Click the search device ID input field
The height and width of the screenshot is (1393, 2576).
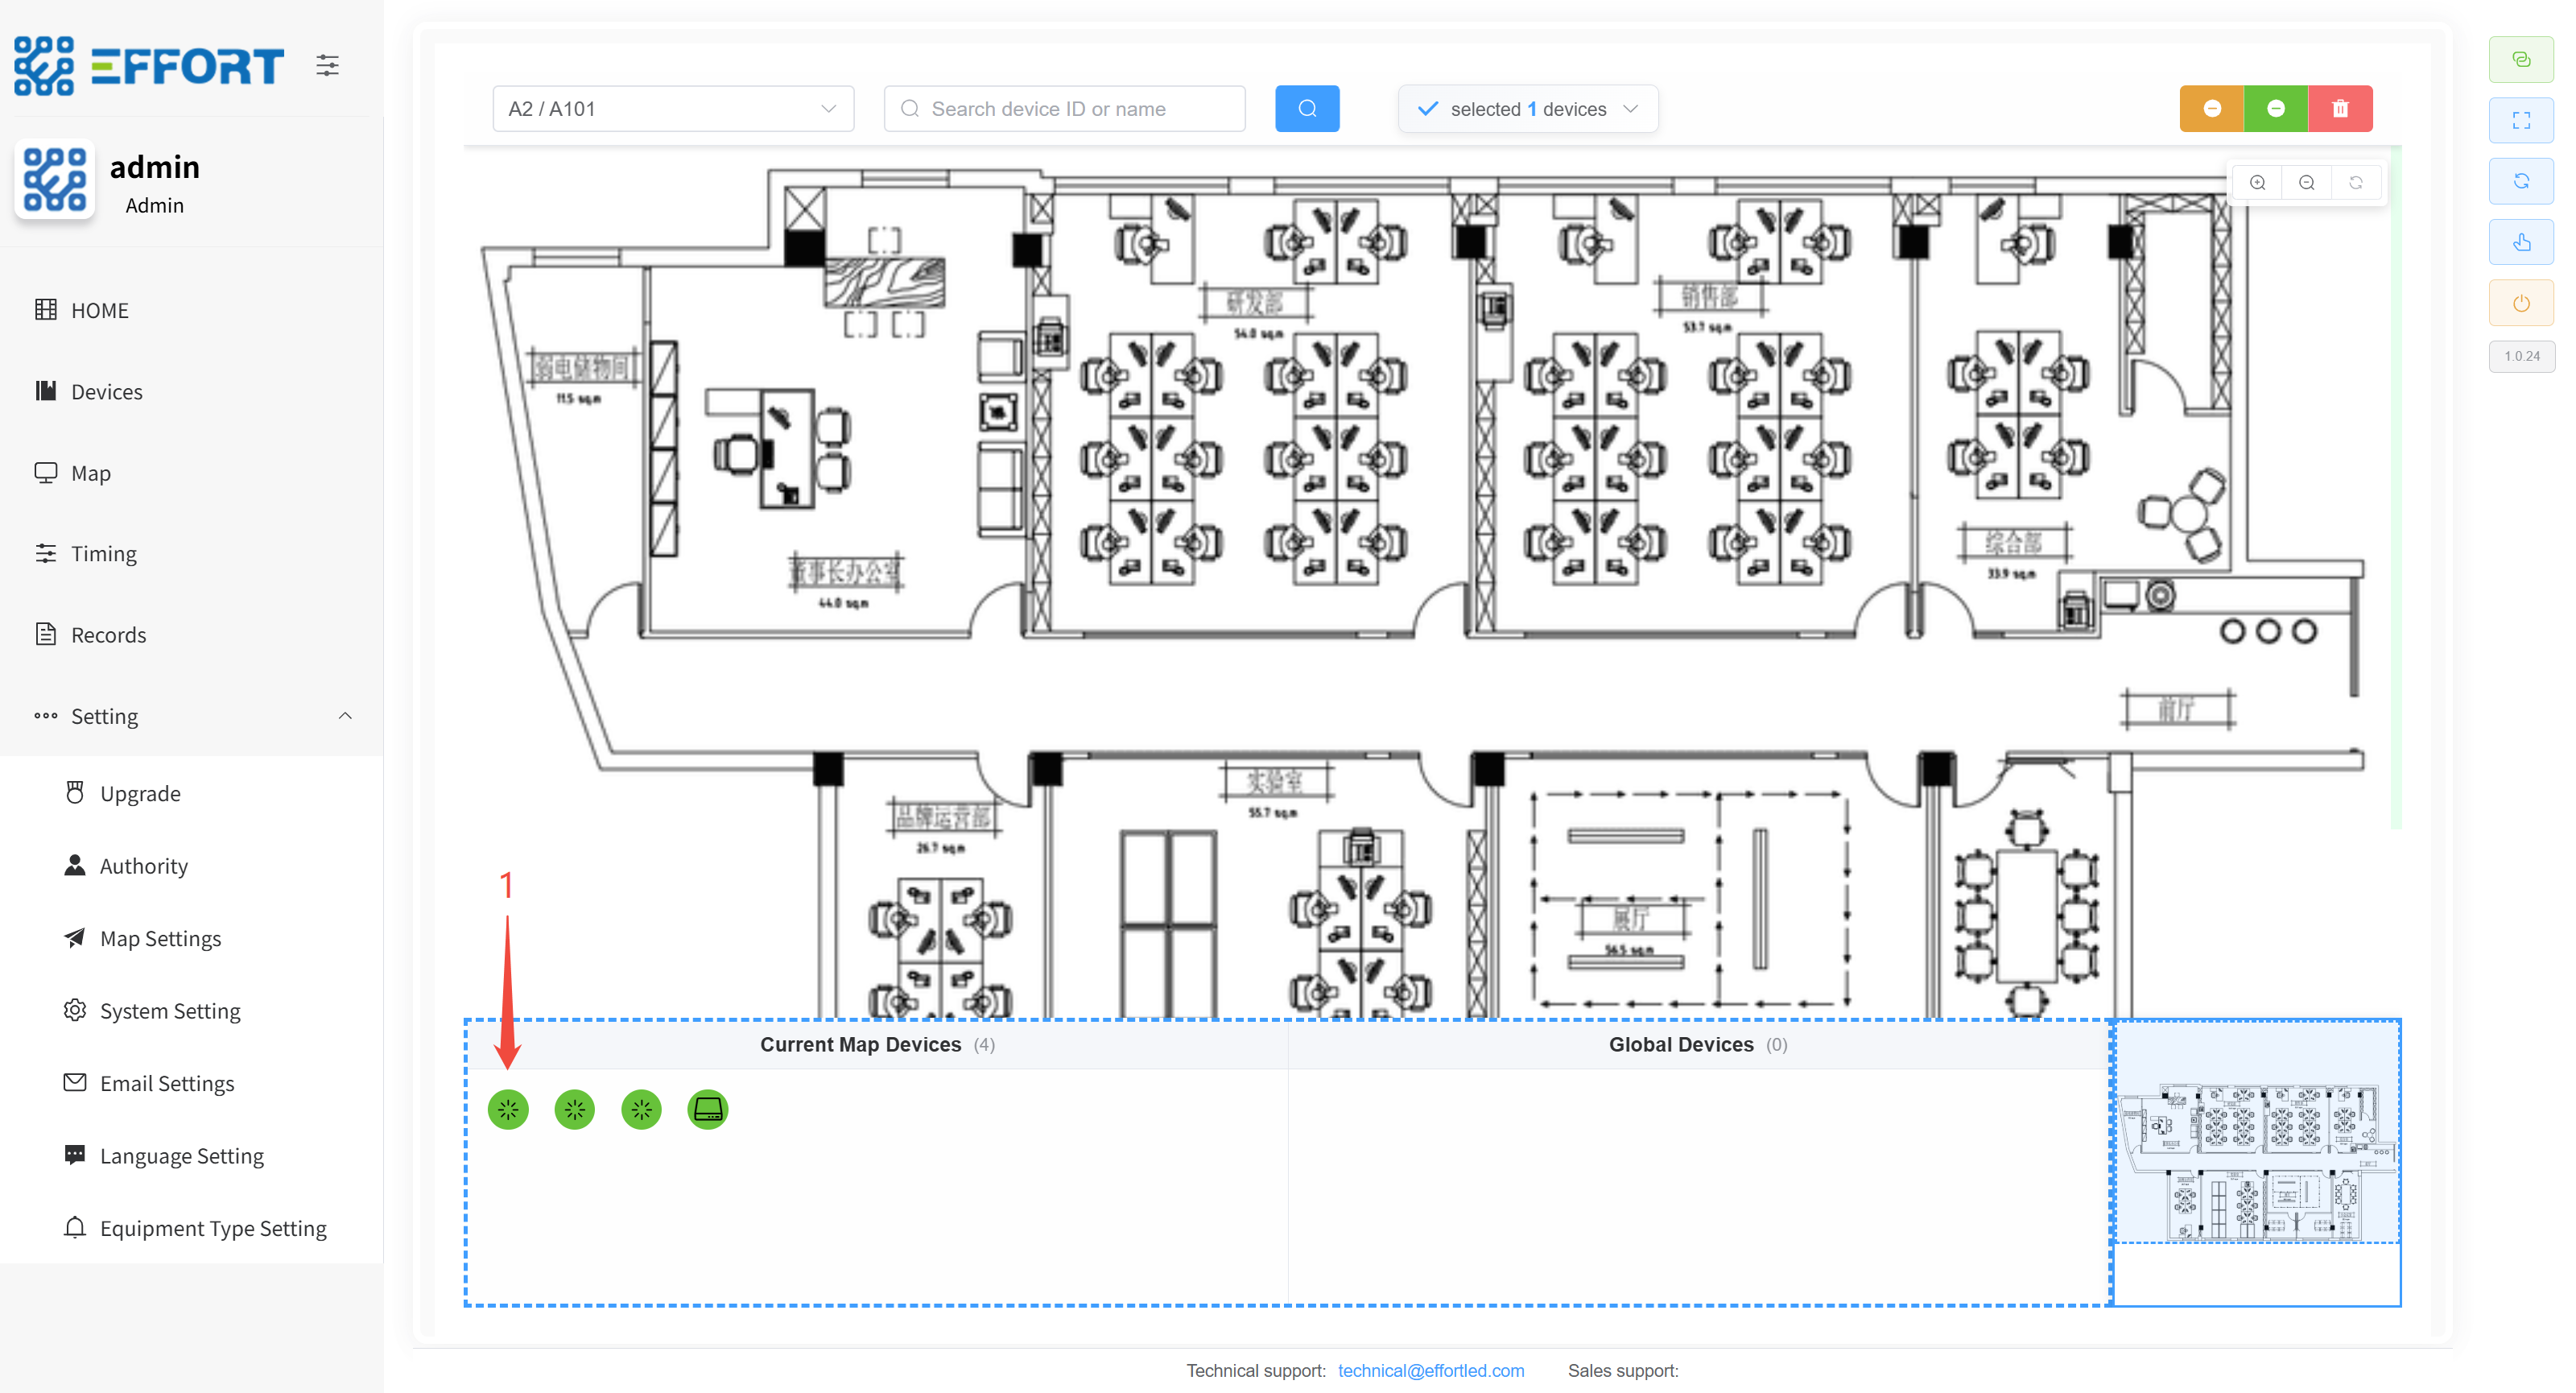pos(1064,109)
